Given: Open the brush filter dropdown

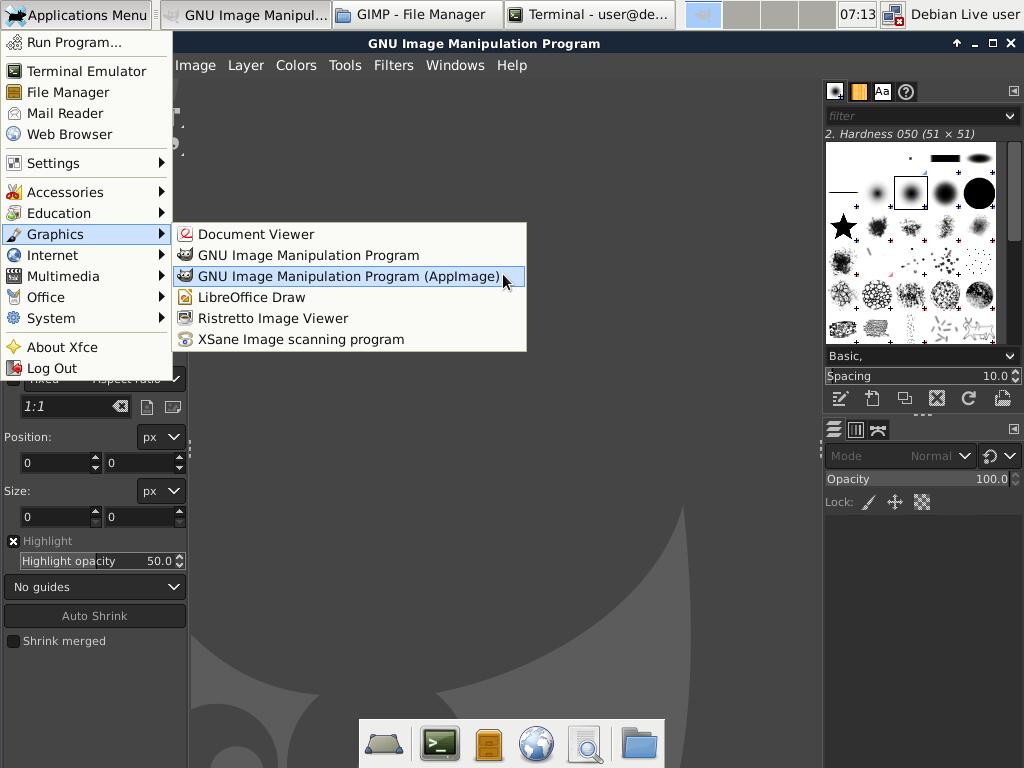Looking at the screenshot, I should pyautogui.click(x=1010, y=116).
